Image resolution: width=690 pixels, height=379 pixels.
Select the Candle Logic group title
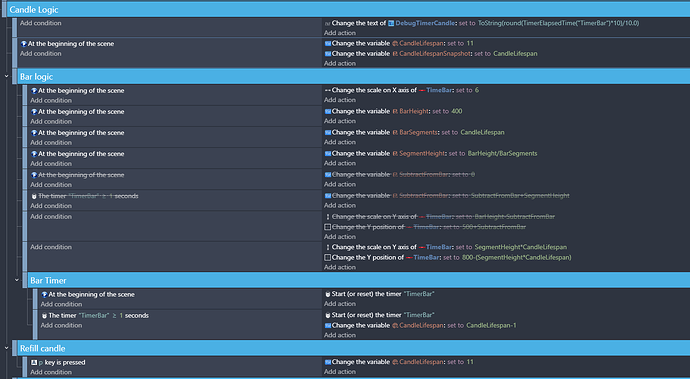pos(34,10)
